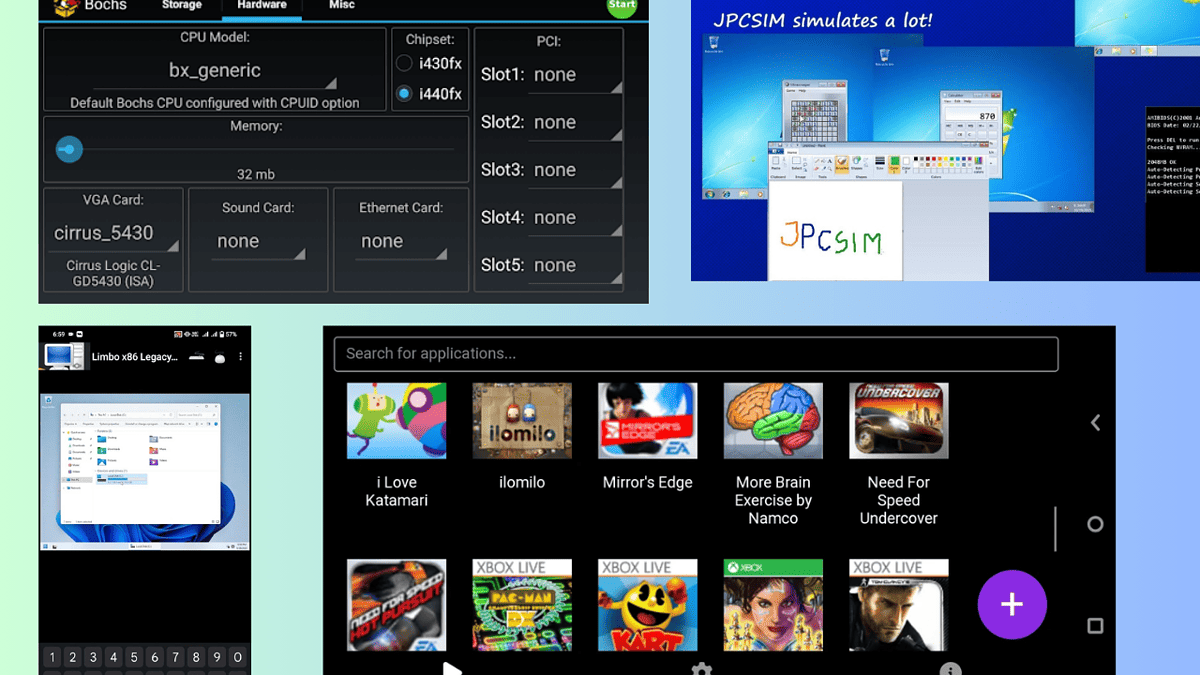
Task: Tap the mouse icon in Limbo's toolbar
Action: click(x=219, y=357)
